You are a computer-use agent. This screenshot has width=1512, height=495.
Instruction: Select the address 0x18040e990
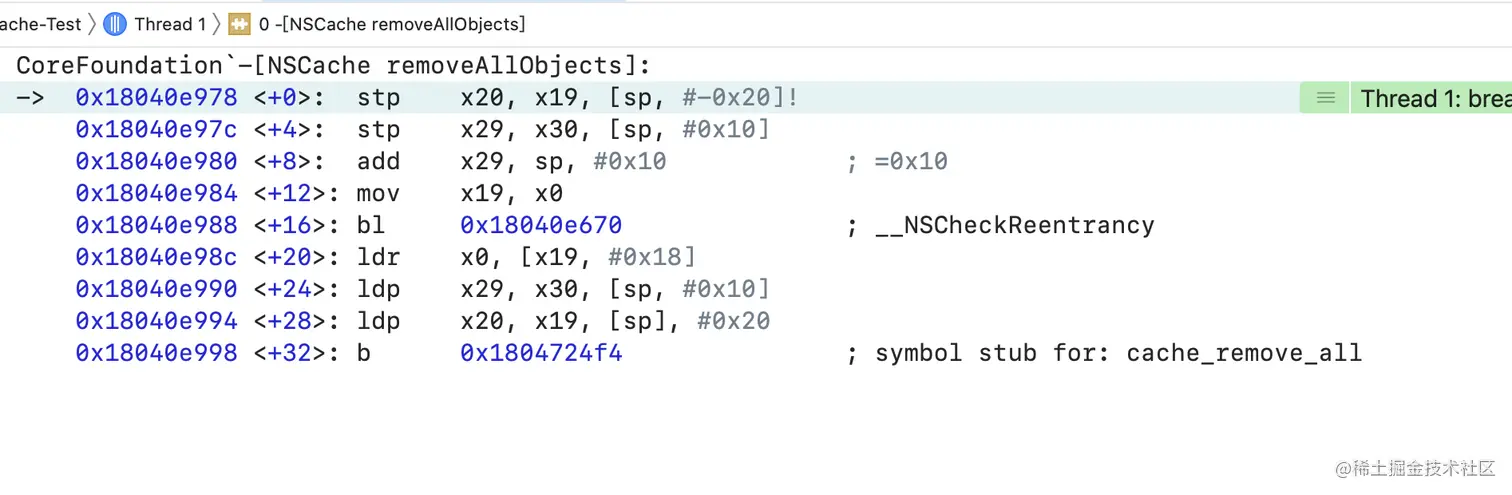click(x=156, y=289)
